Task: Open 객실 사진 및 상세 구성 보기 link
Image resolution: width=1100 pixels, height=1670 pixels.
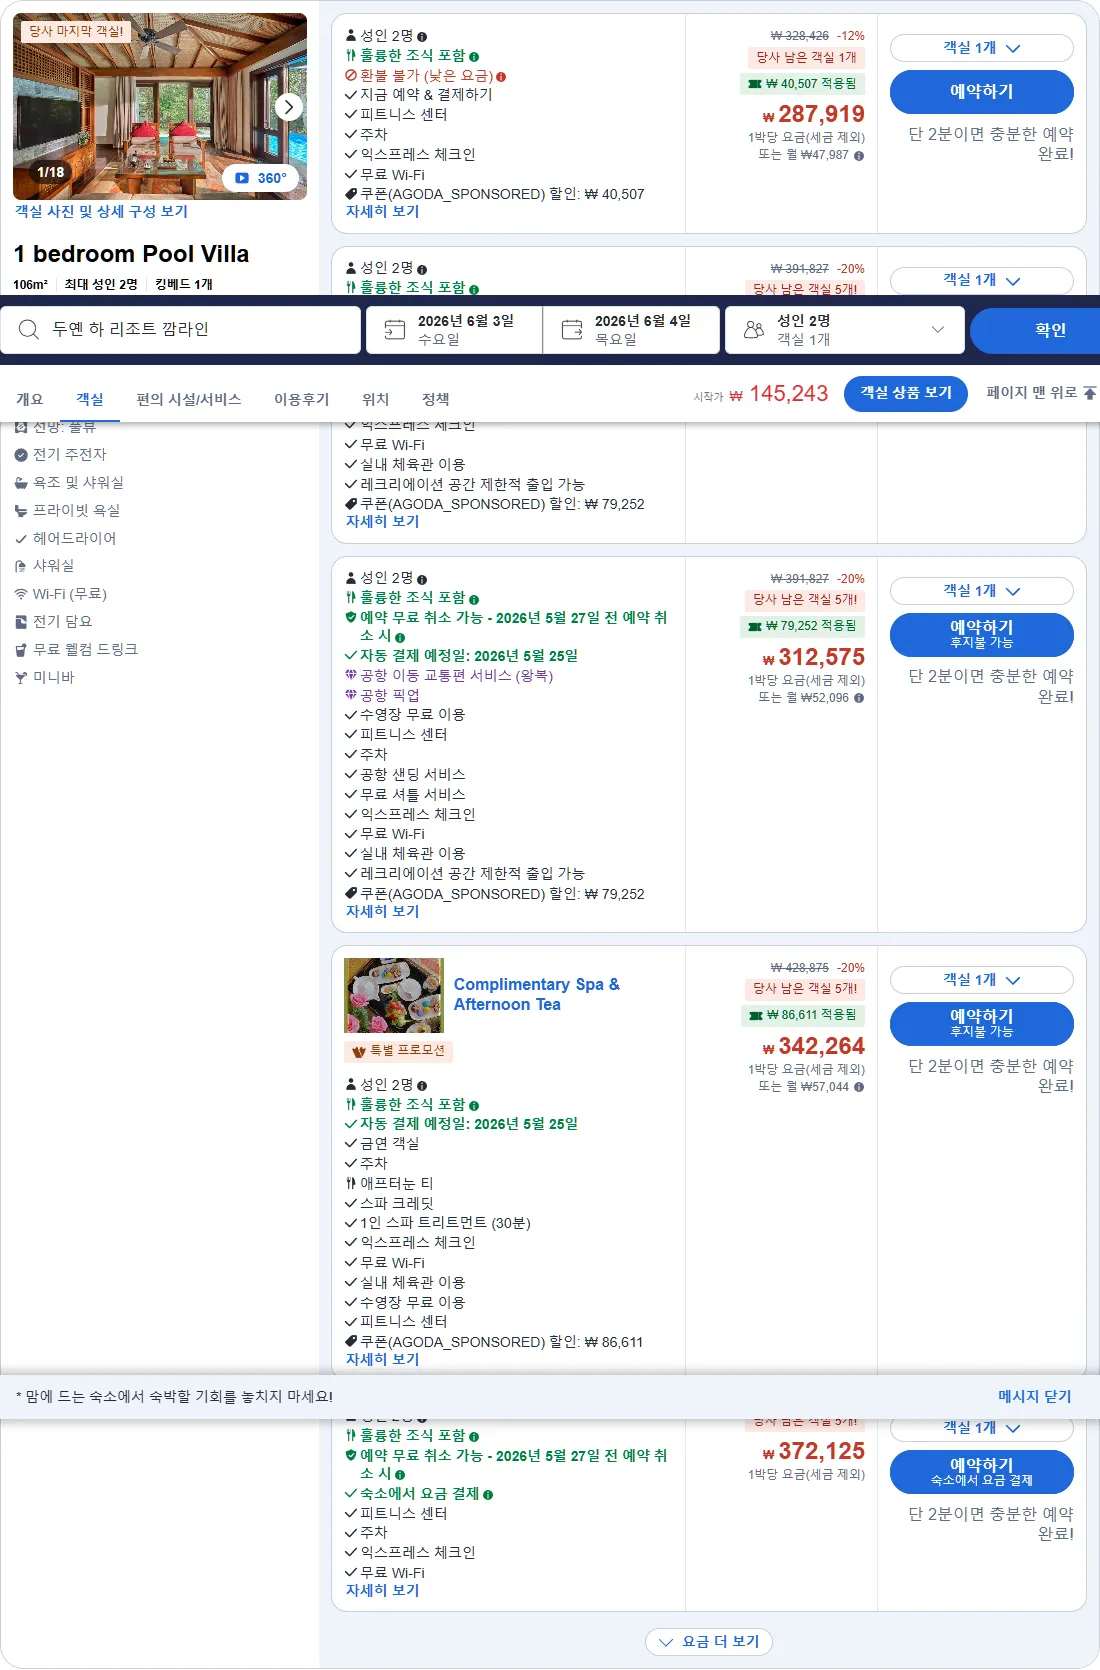Action: 101,212
